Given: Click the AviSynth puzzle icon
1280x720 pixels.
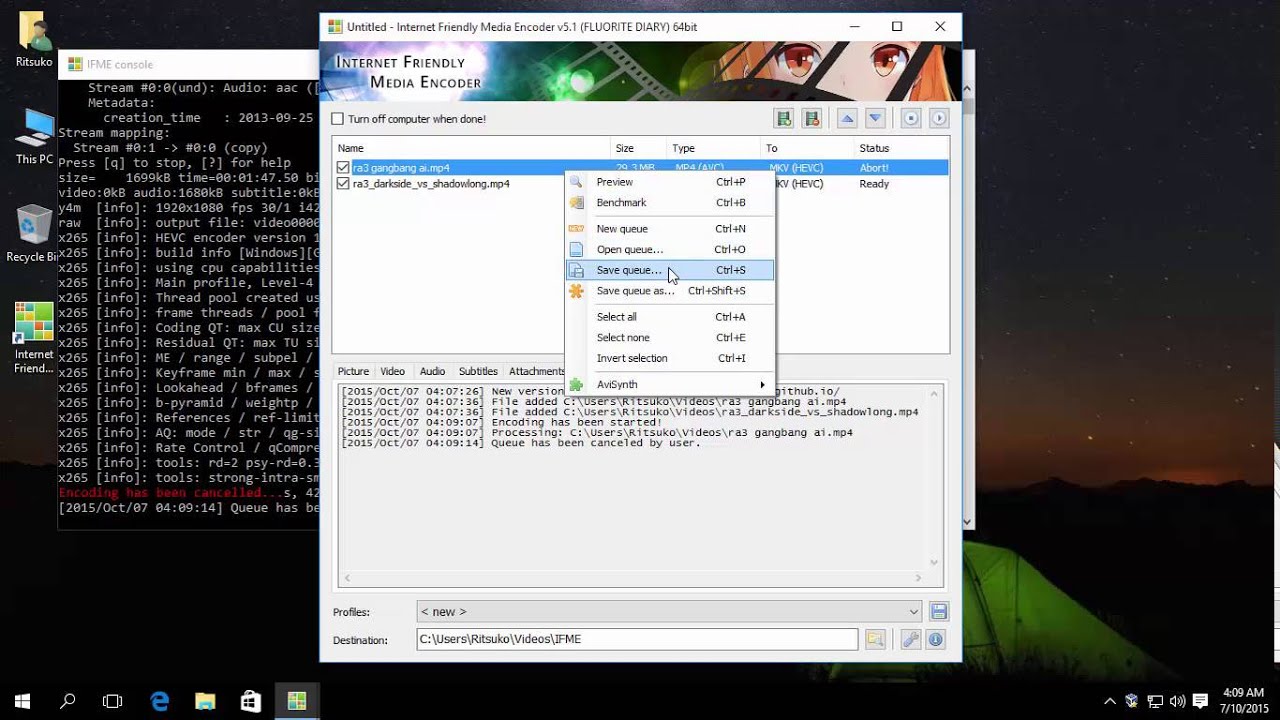Looking at the screenshot, I should tap(576, 384).
